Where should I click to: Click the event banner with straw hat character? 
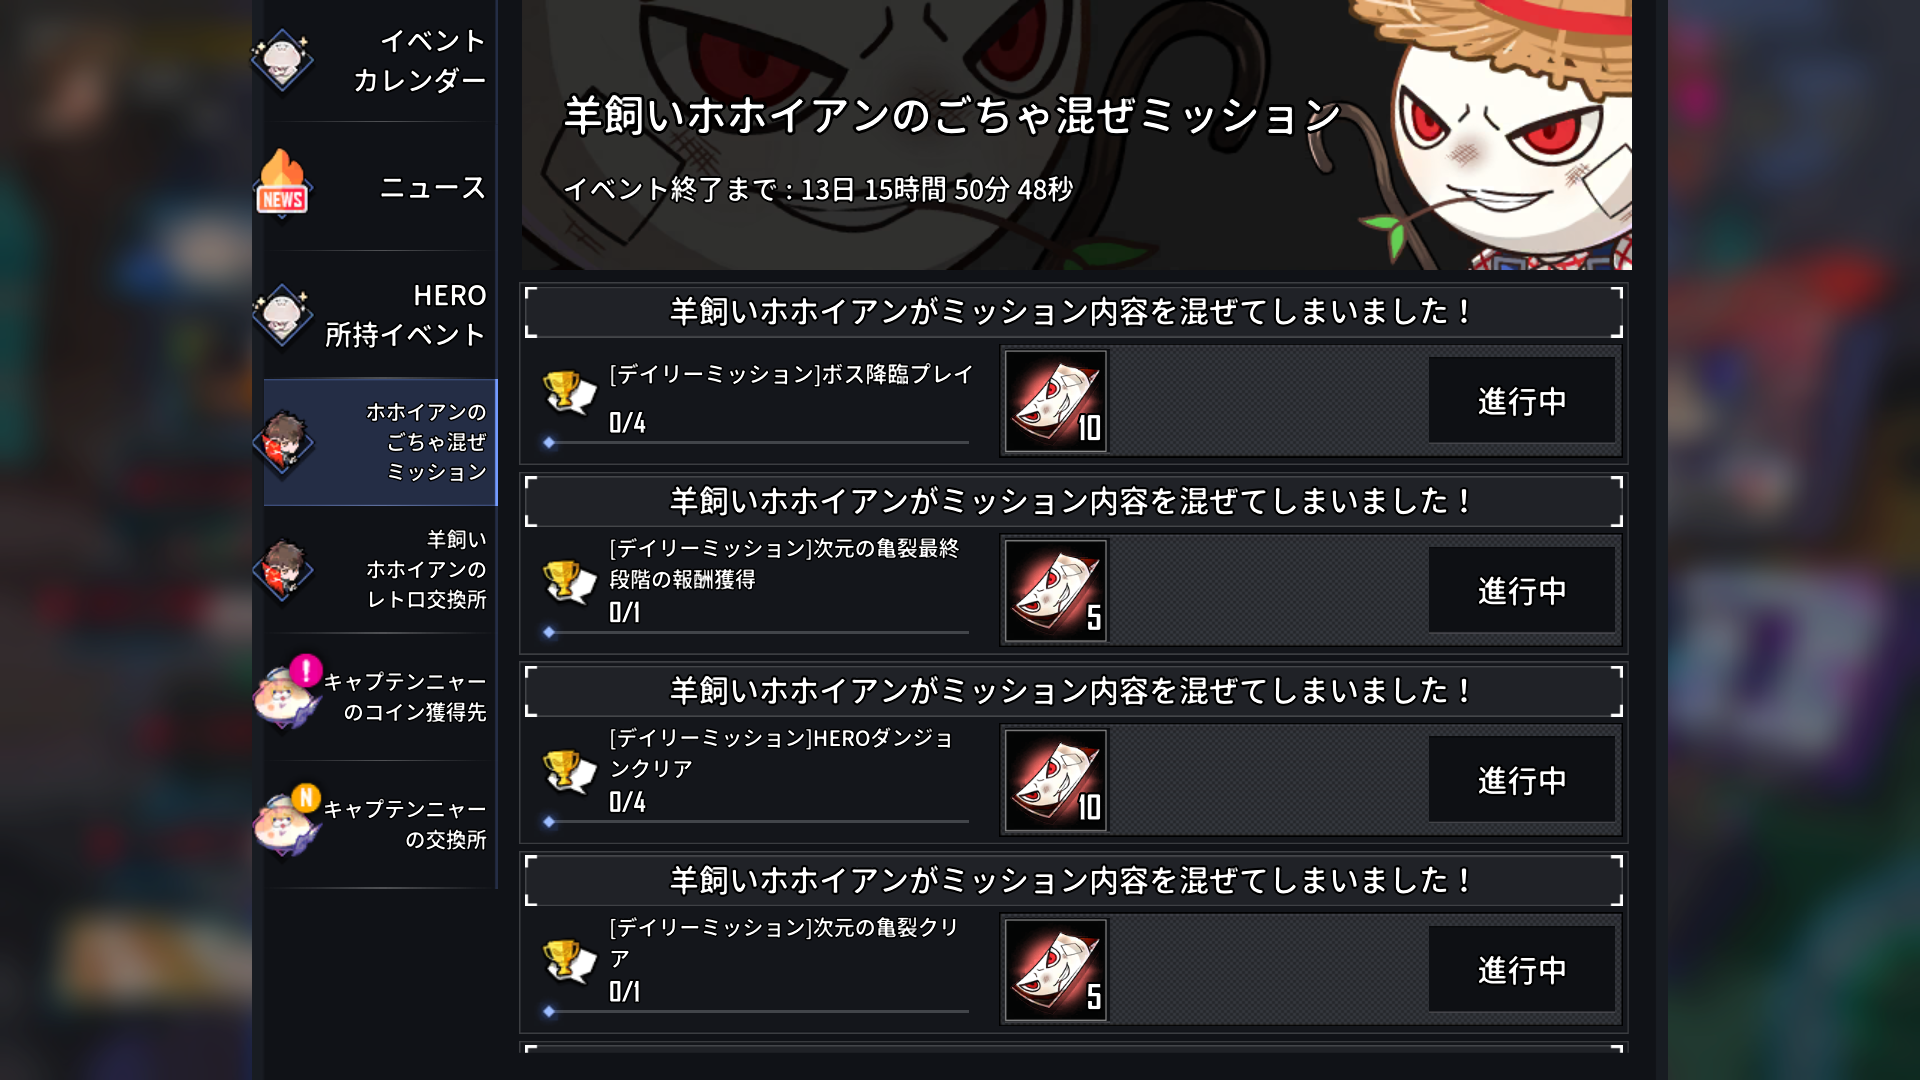1076,135
